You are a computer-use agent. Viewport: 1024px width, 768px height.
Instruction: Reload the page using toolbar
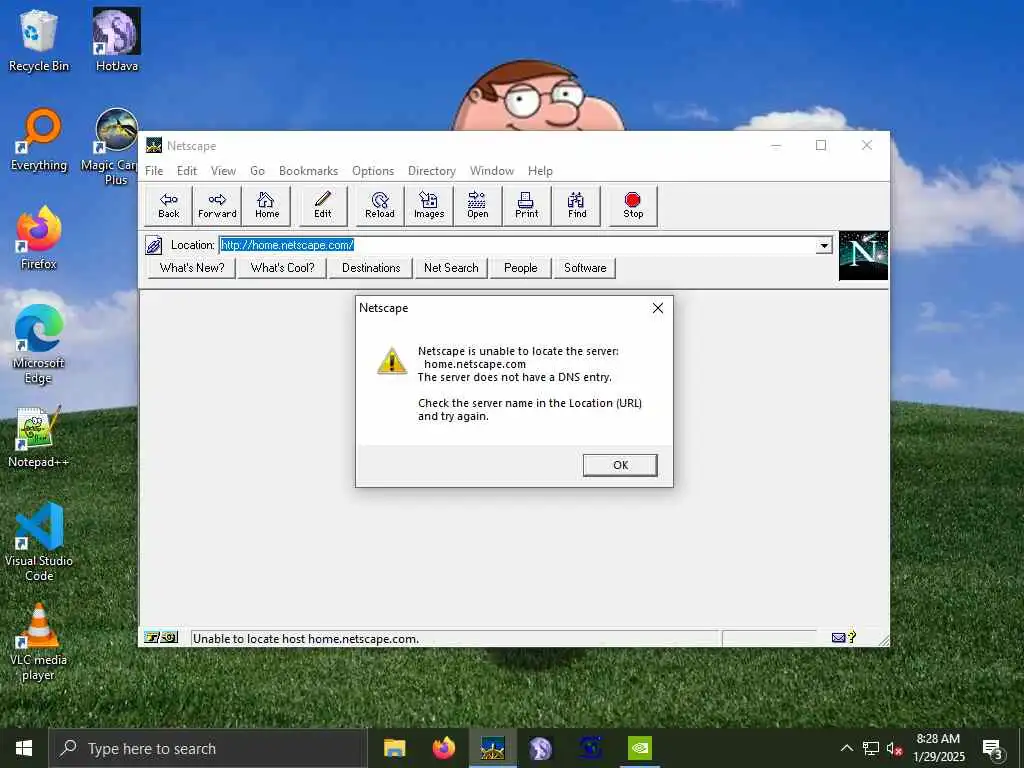tap(380, 206)
